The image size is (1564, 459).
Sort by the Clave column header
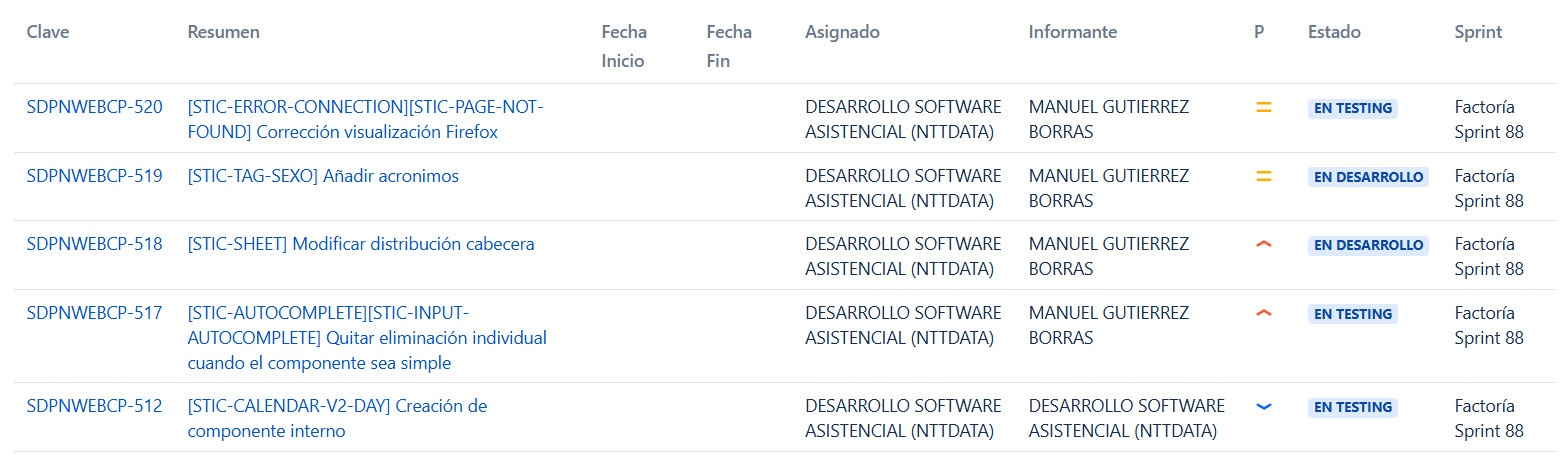(48, 32)
